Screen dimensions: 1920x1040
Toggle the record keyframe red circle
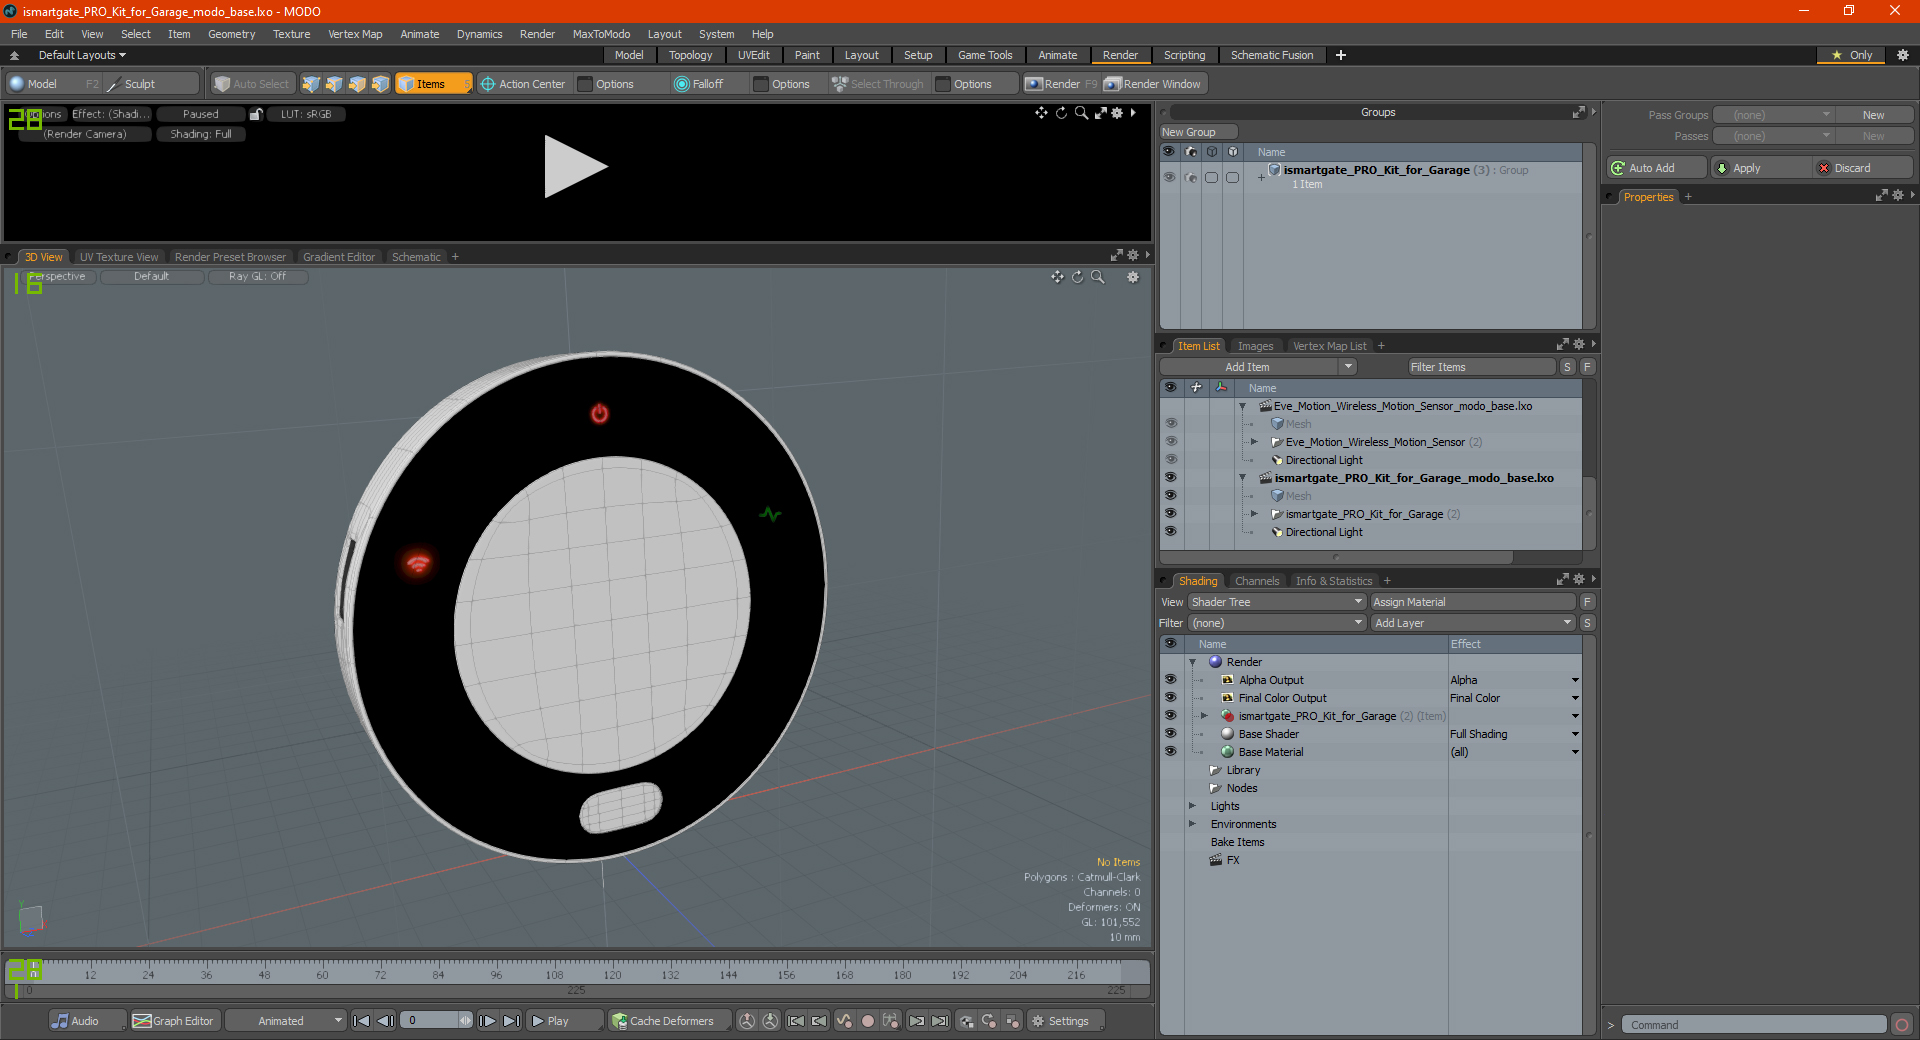[x=868, y=1021]
